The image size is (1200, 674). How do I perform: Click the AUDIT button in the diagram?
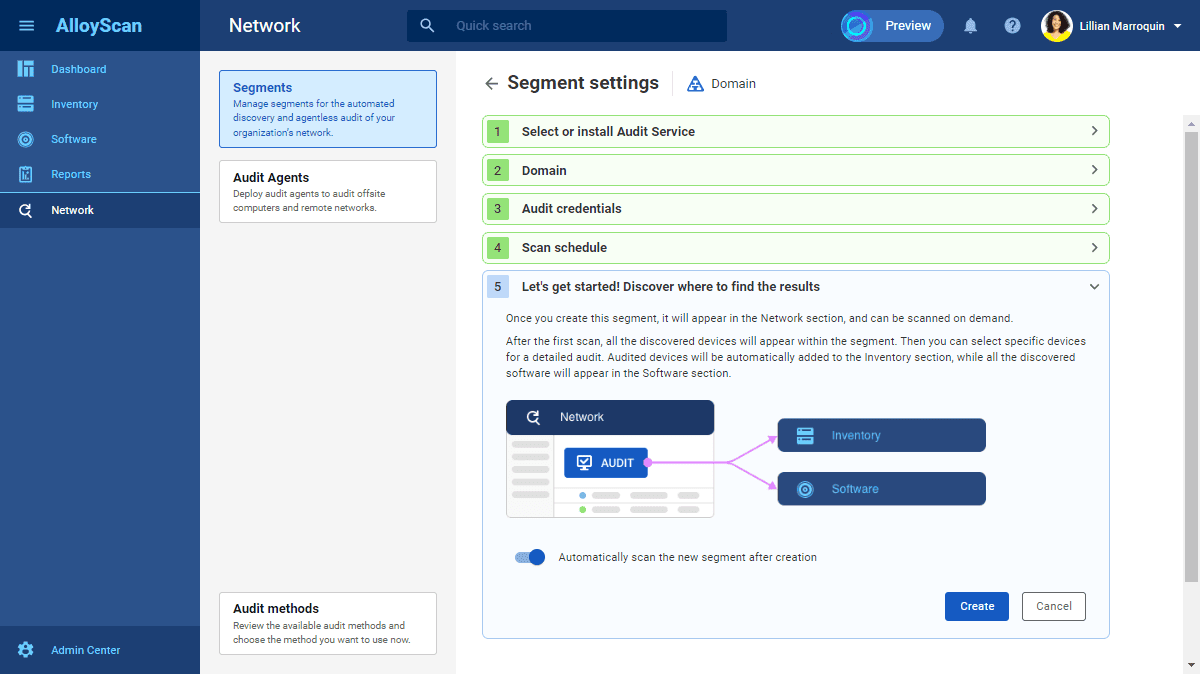606,463
